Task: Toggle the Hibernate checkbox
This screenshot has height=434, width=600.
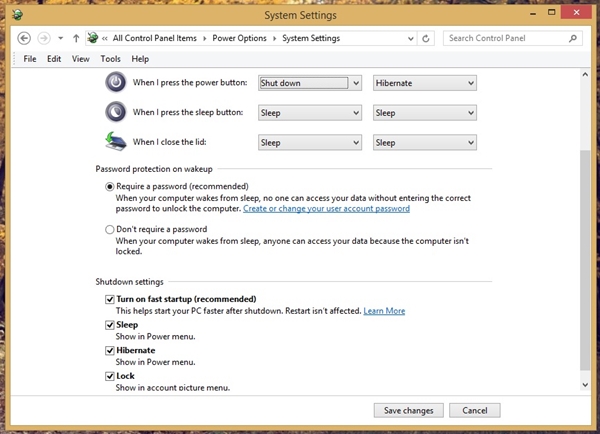Action: click(x=109, y=351)
